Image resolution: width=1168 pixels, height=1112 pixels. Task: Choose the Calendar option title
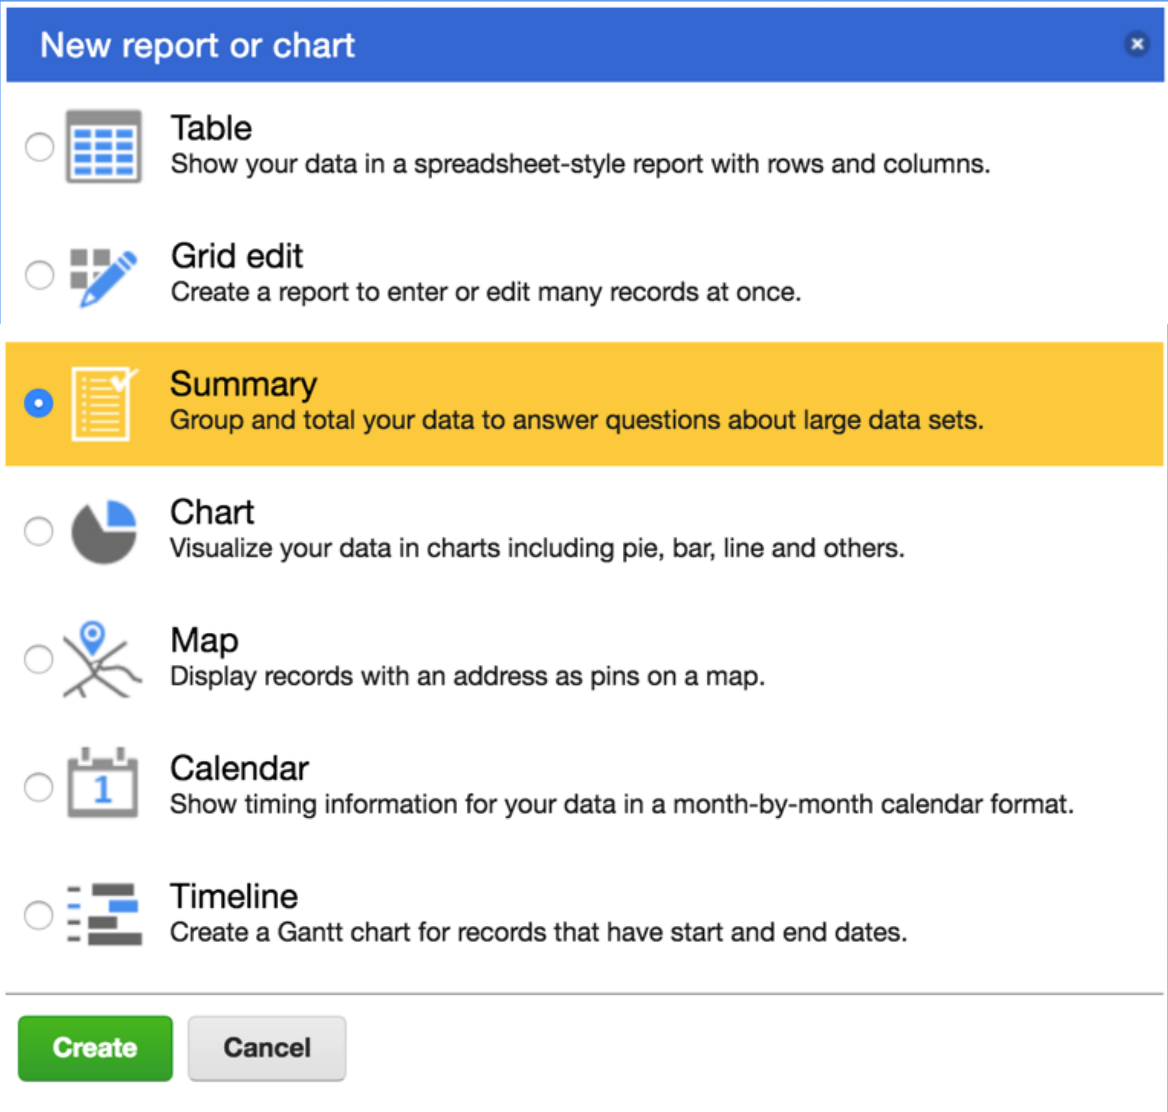click(x=239, y=768)
